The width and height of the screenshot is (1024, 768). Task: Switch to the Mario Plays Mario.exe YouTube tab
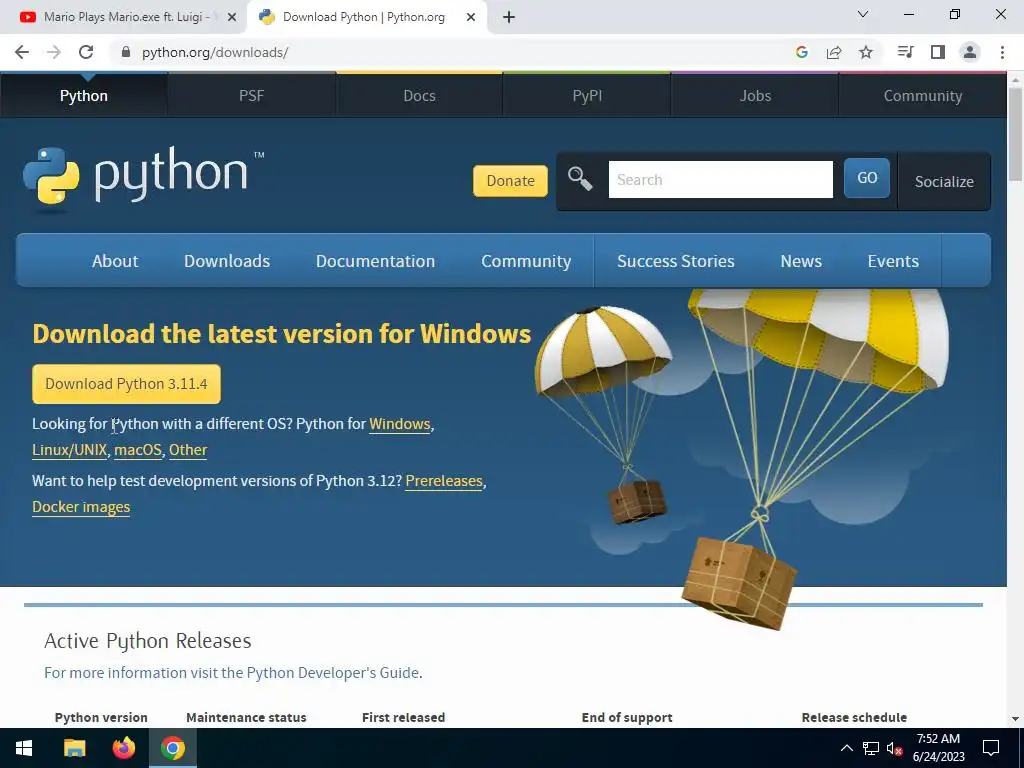pos(124,17)
